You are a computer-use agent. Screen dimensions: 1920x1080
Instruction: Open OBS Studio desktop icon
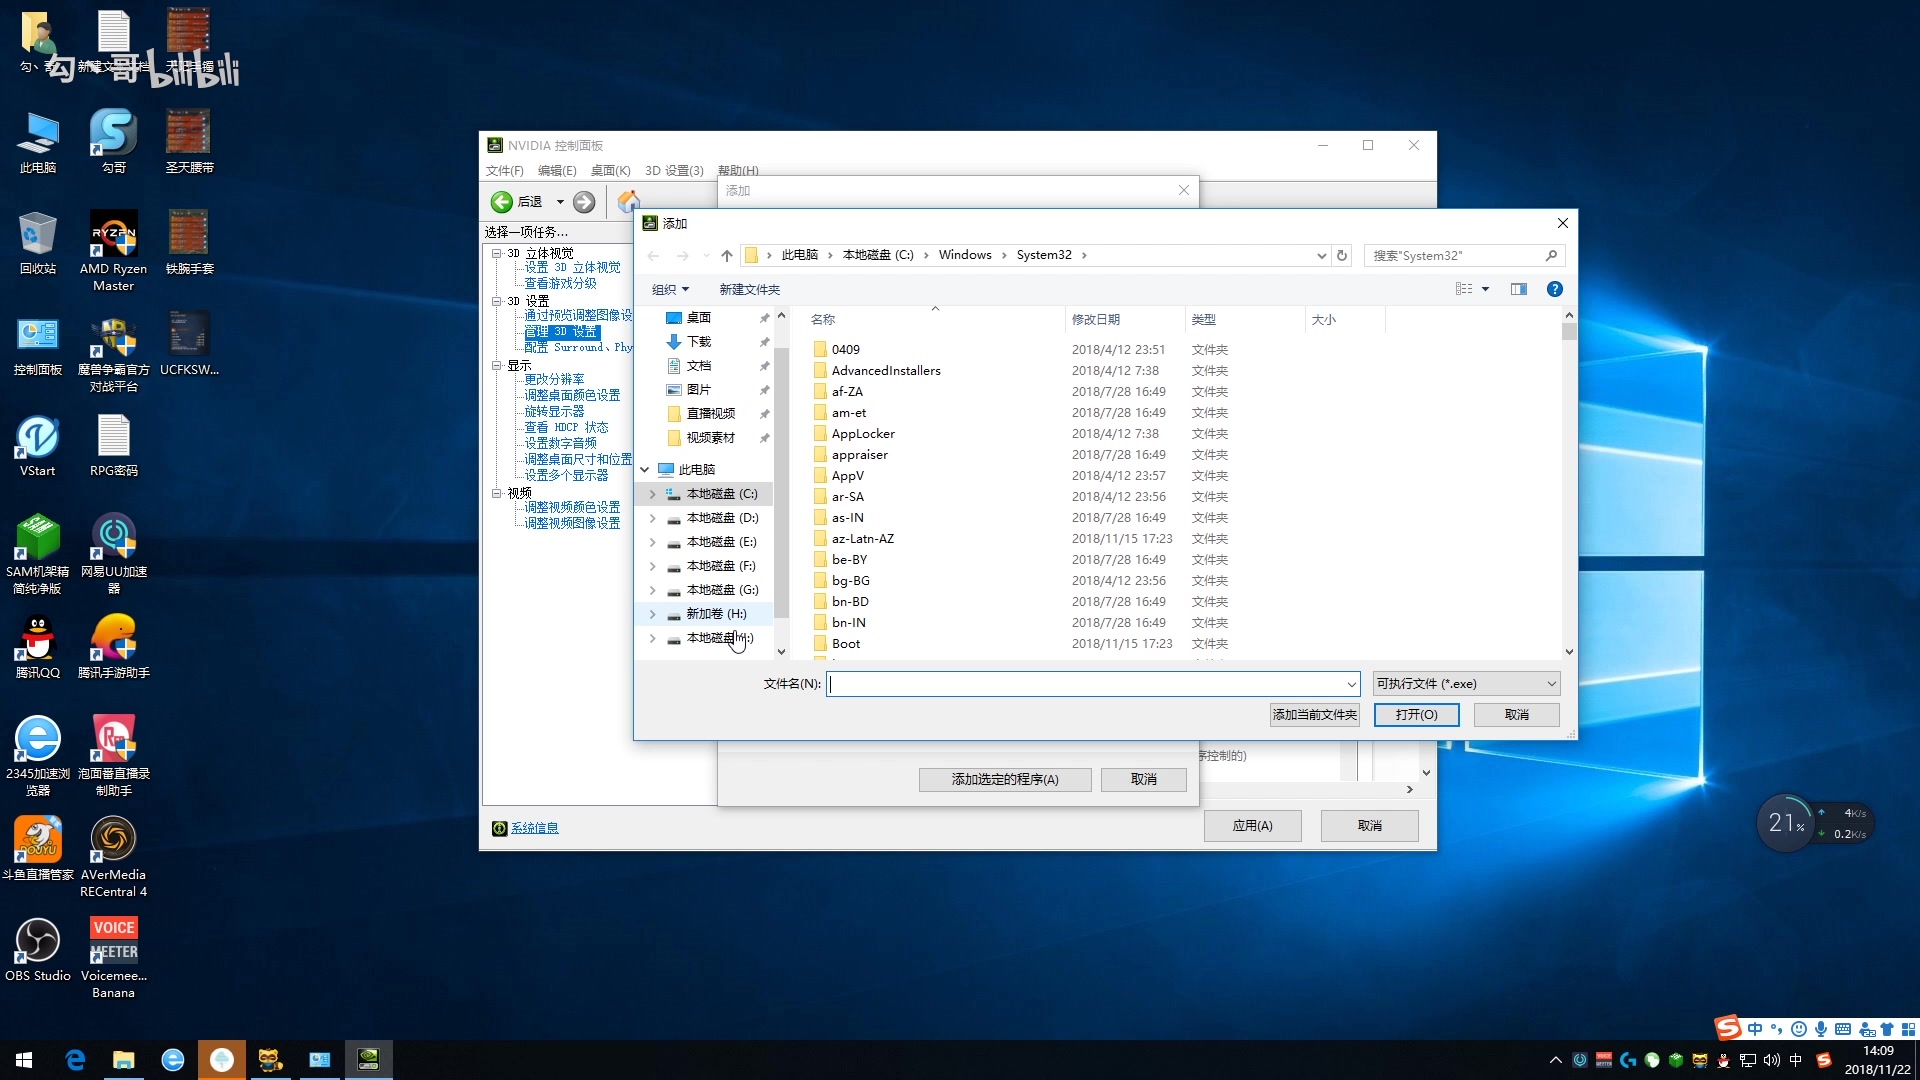pyautogui.click(x=38, y=951)
